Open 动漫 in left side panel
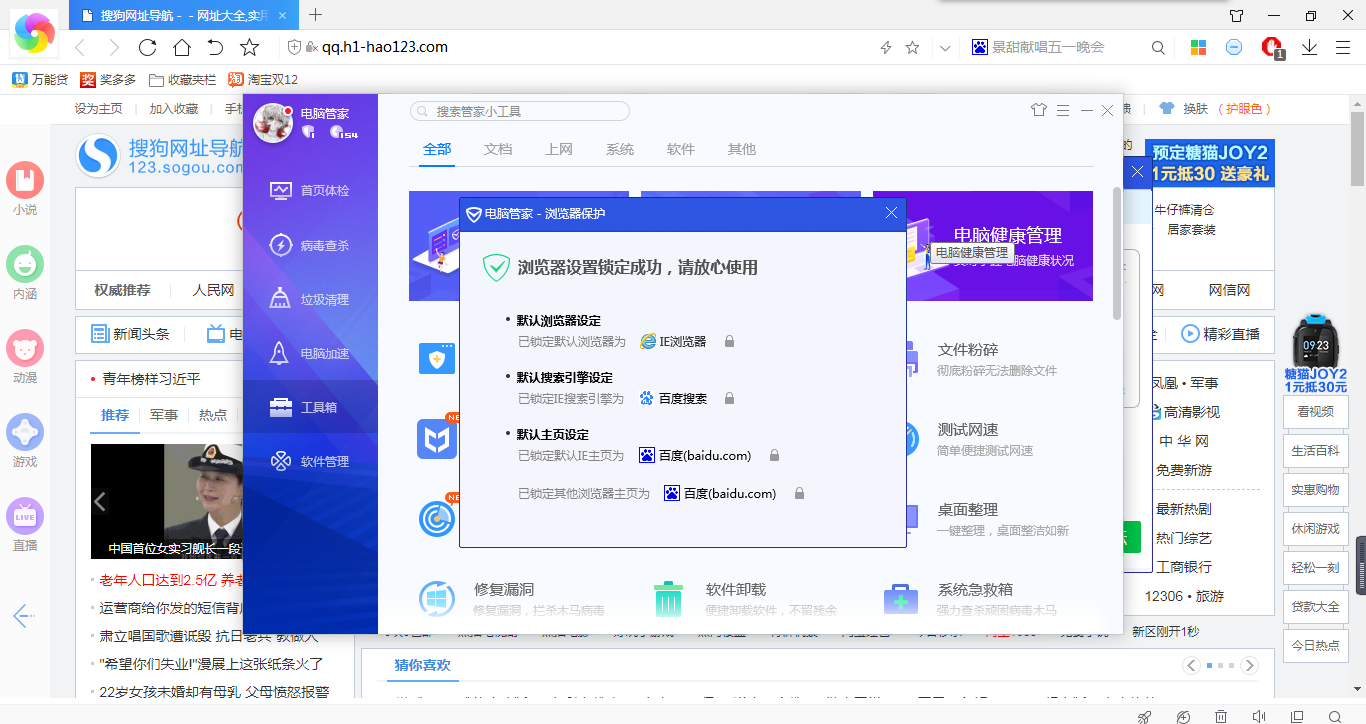Image resolution: width=1366 pixels, height=724 pixels. coord(25,357)
